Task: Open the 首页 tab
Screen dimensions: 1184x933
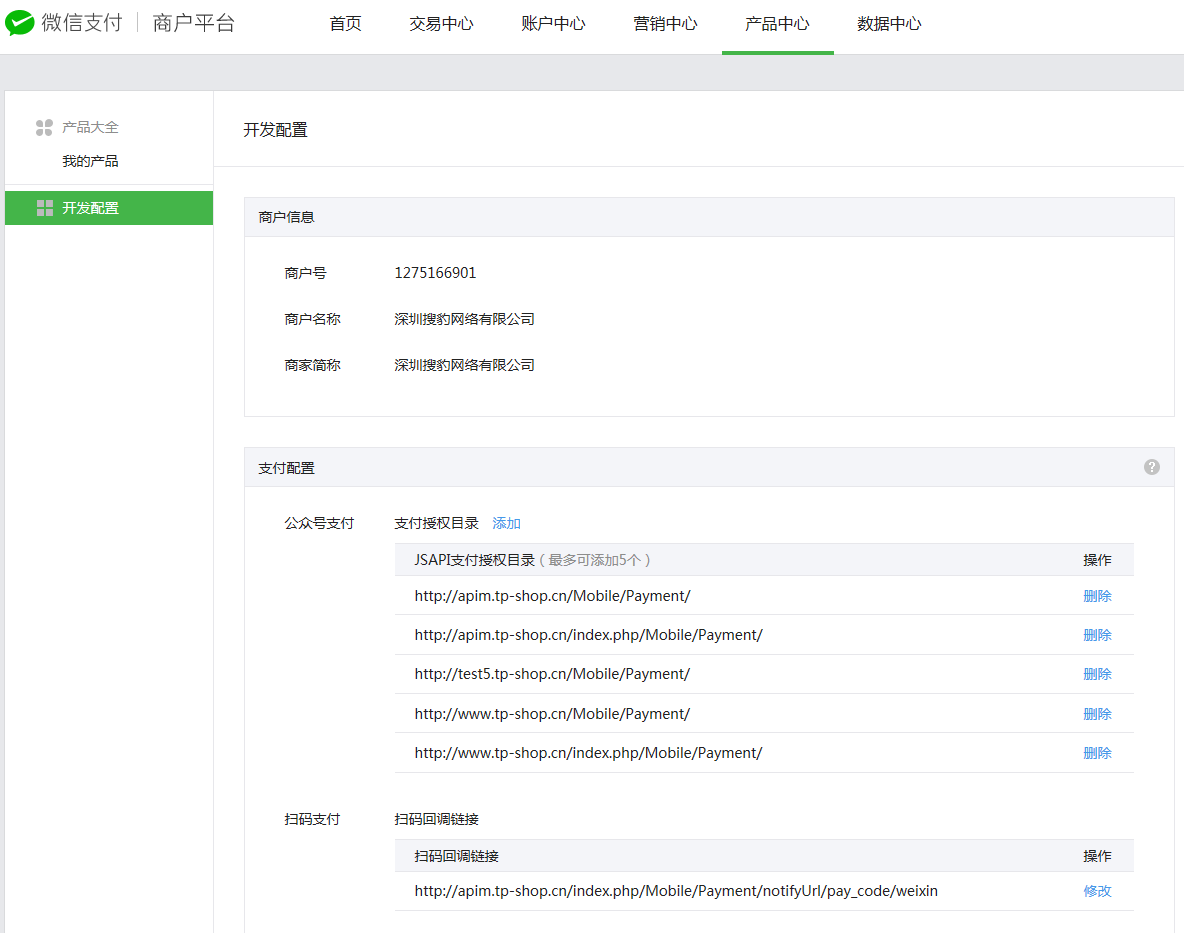Action: pyautogui.click(x=345, y=24)
